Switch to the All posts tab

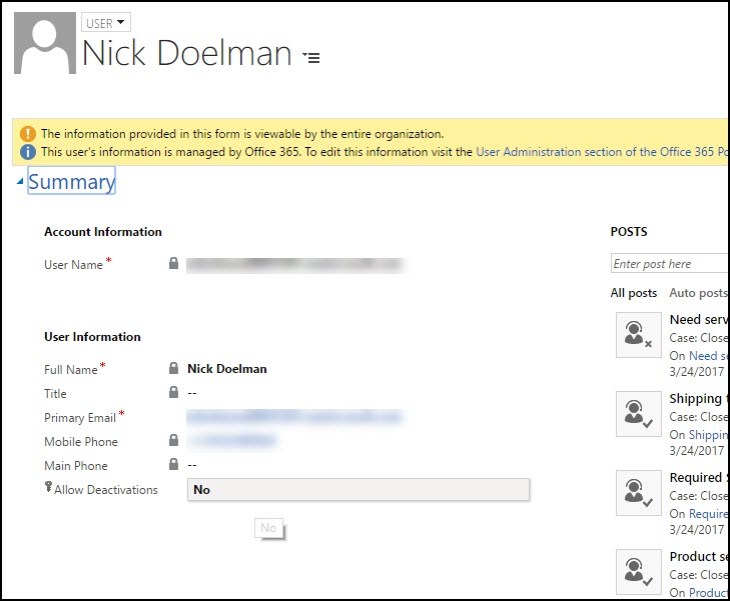633,293
